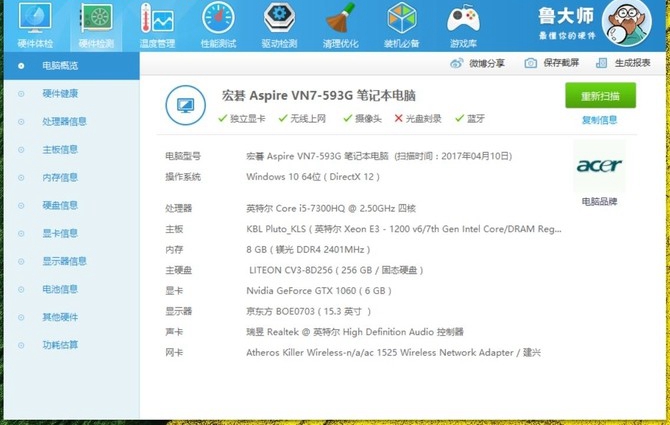Click the KBL Pluto_KLS motherboard value
670x425 pixels.
click(x=404, y=229)
